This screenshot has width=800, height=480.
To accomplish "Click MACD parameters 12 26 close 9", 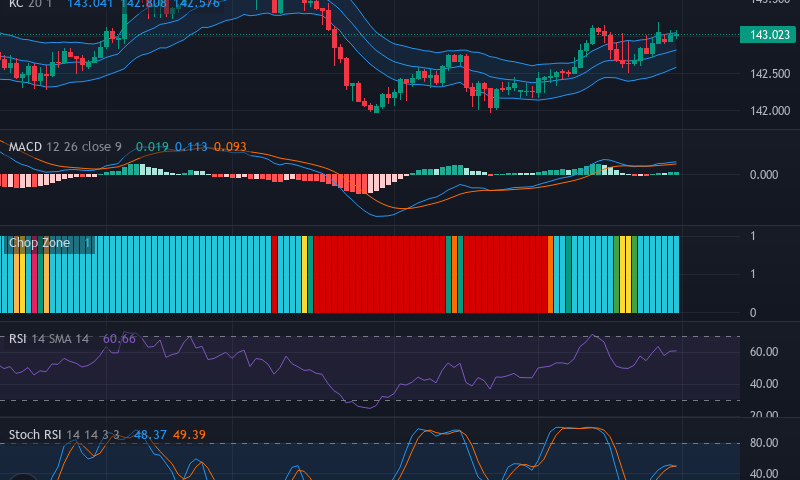I will [x=84, y=147].
